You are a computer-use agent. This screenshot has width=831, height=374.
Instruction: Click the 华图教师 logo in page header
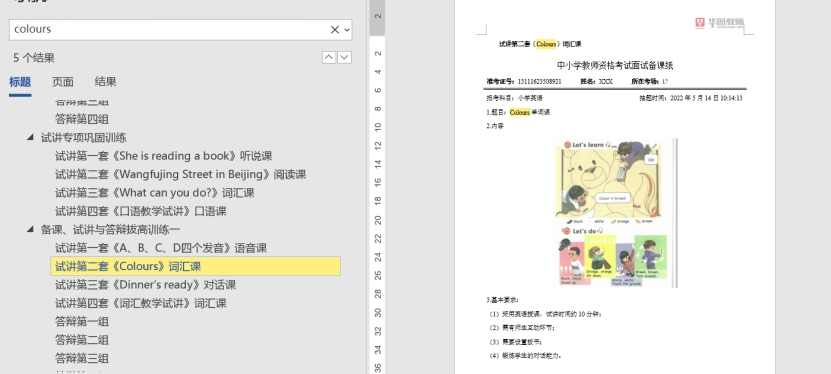(720, 23)
